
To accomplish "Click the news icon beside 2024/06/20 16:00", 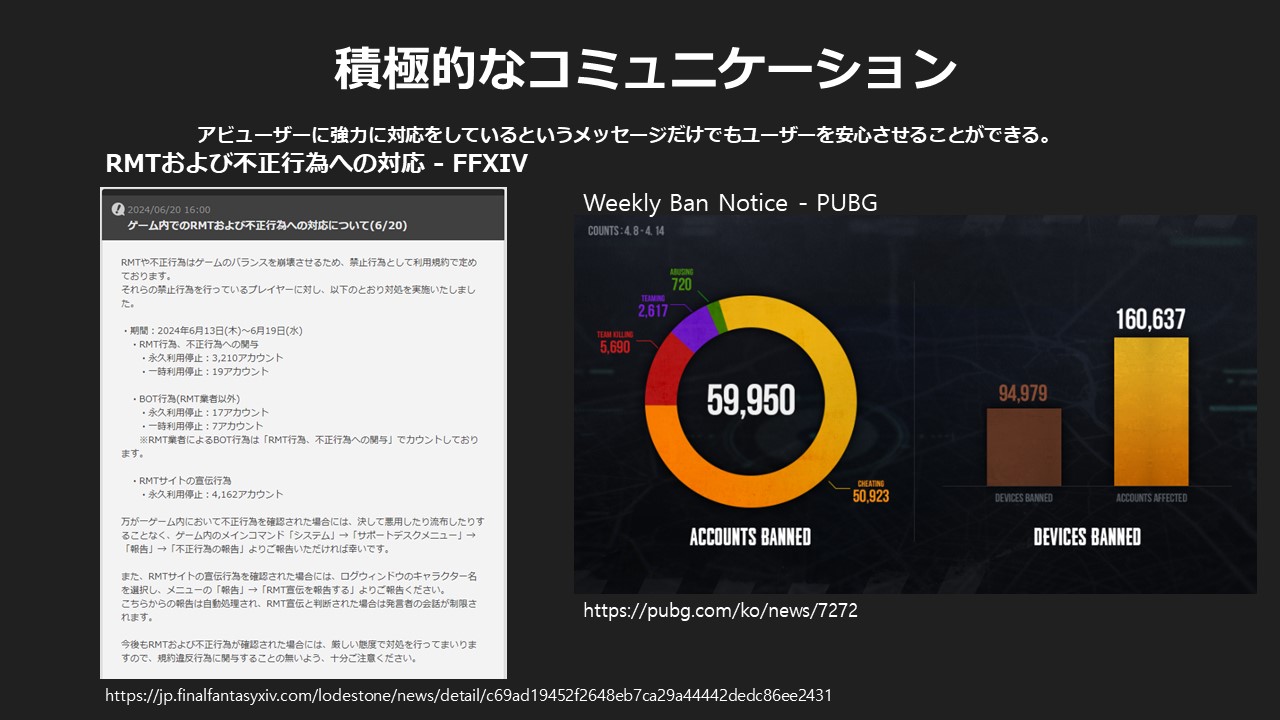I will click(118, 209).
